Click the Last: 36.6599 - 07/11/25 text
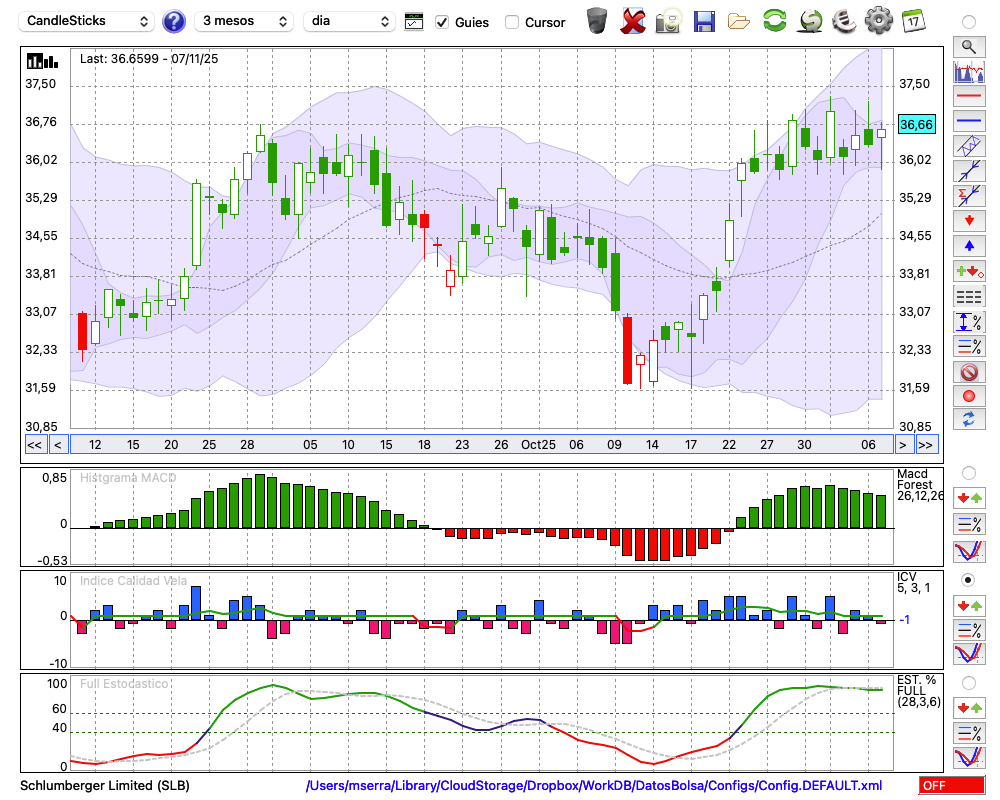Image resolution: width=1000 pixels, height=800 pixels. [149, 59]
